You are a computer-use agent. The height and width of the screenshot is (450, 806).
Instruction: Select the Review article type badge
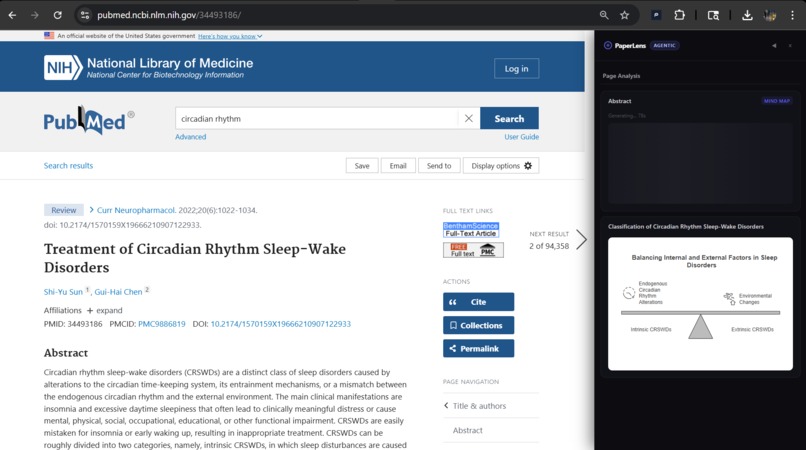(64, 210)
